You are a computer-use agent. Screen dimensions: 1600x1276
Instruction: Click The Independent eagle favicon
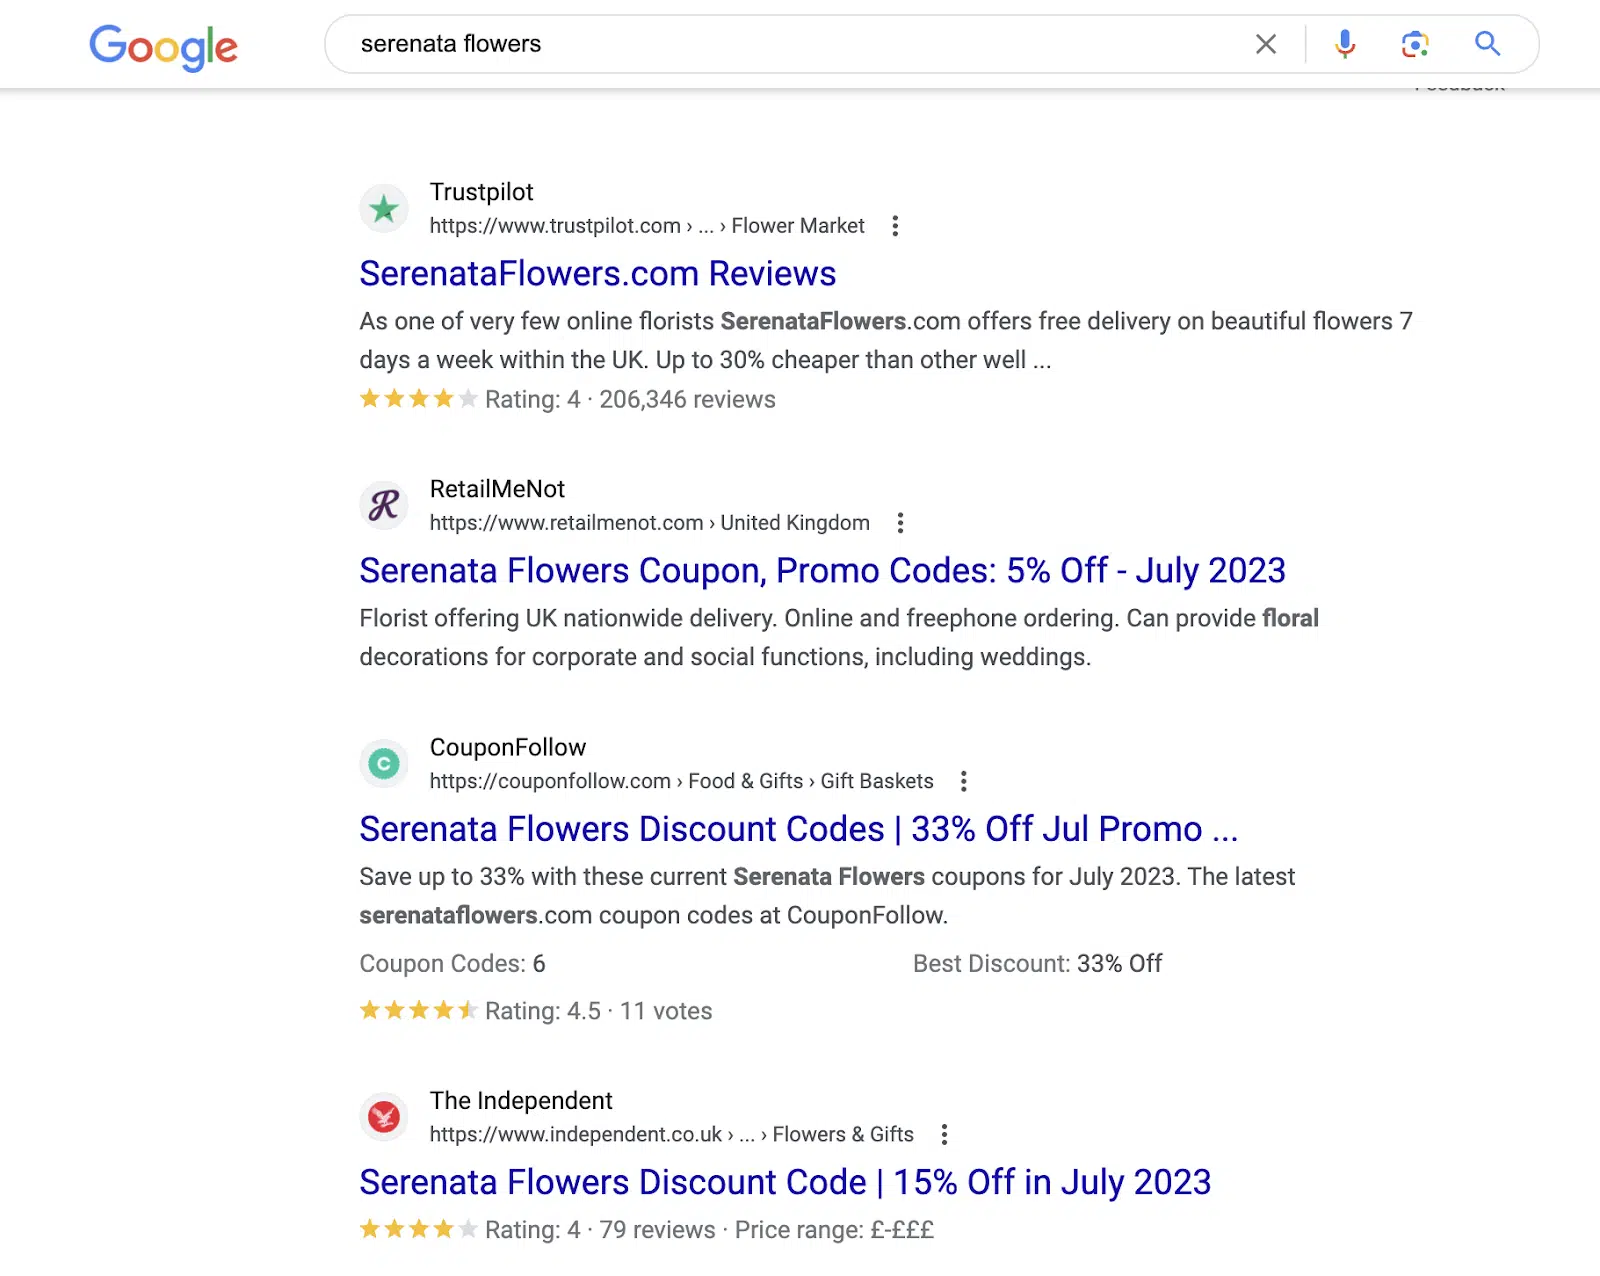pos(384,1117)
